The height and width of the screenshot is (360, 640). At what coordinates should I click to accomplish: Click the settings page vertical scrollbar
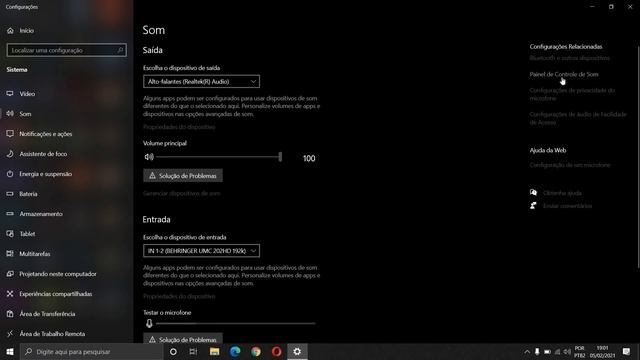tap(638, 157)
